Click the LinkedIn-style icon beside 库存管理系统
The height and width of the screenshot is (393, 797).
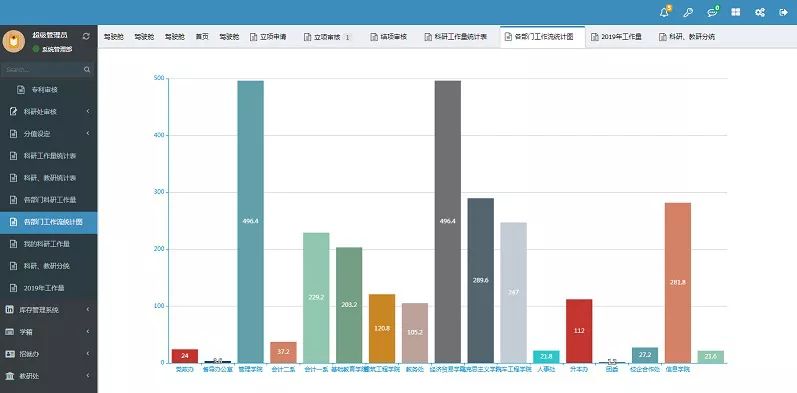(x=10, y=309)
